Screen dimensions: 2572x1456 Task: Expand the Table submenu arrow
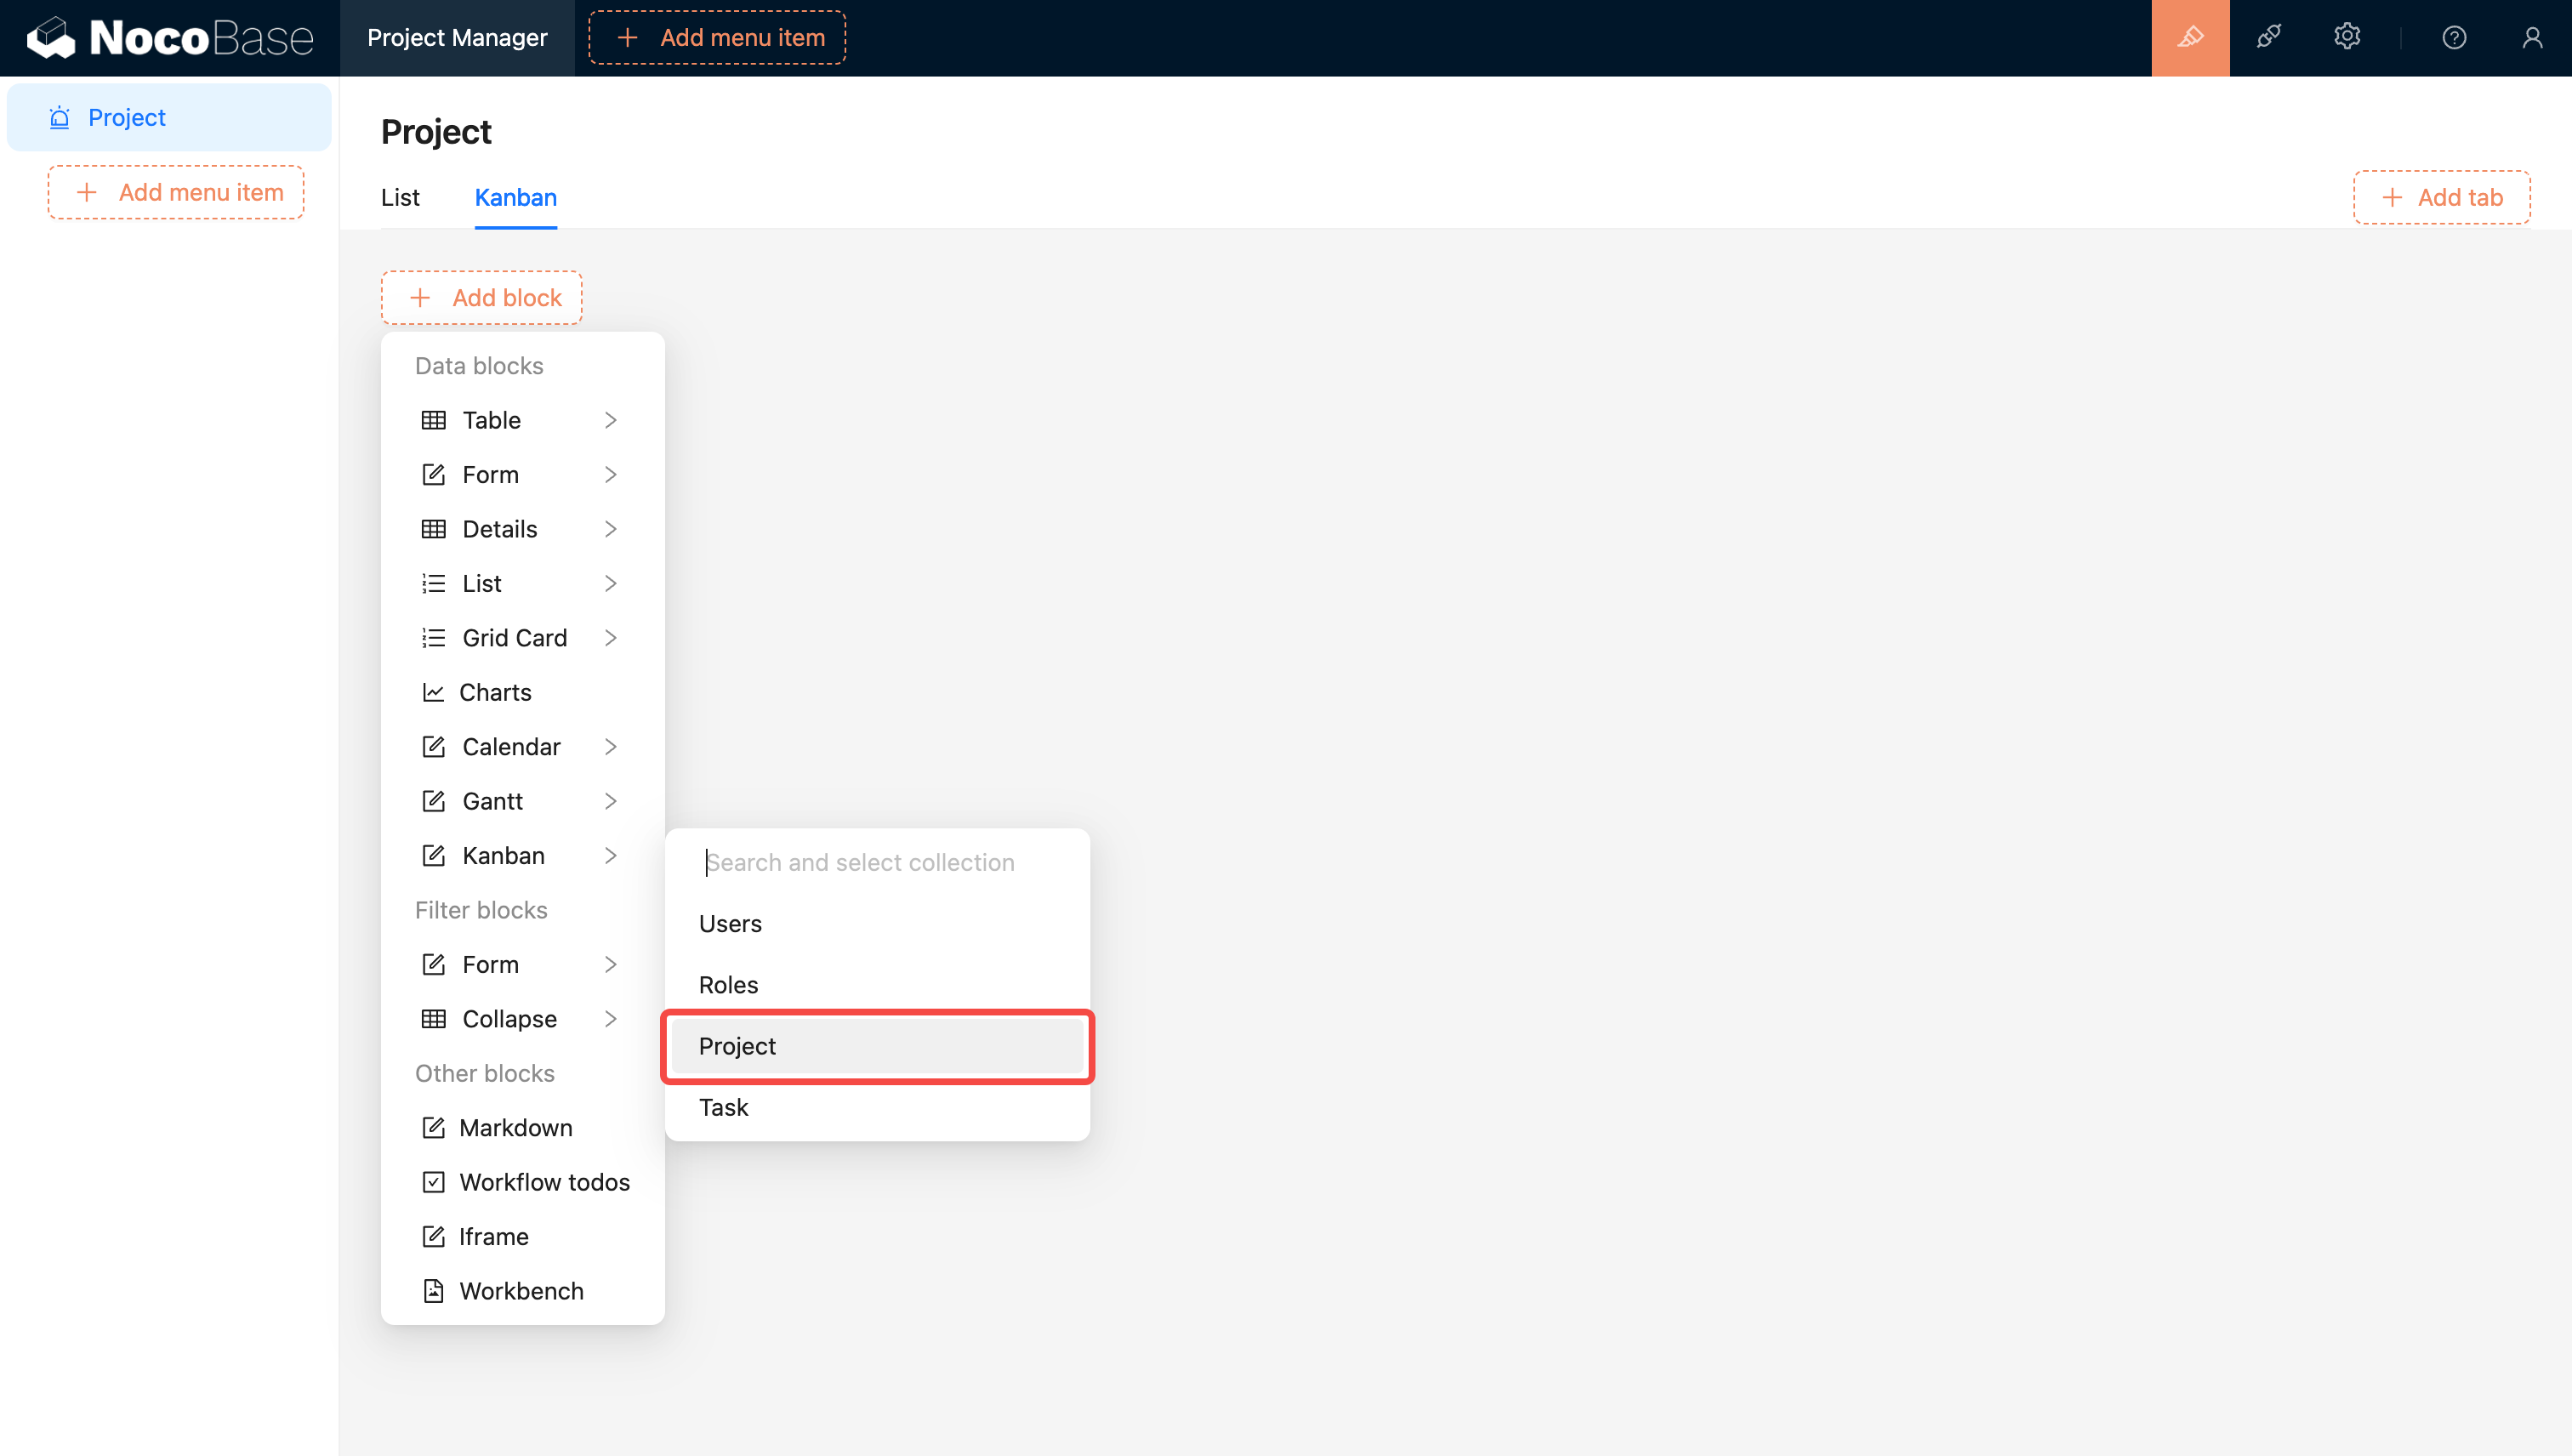click(611, 420)
